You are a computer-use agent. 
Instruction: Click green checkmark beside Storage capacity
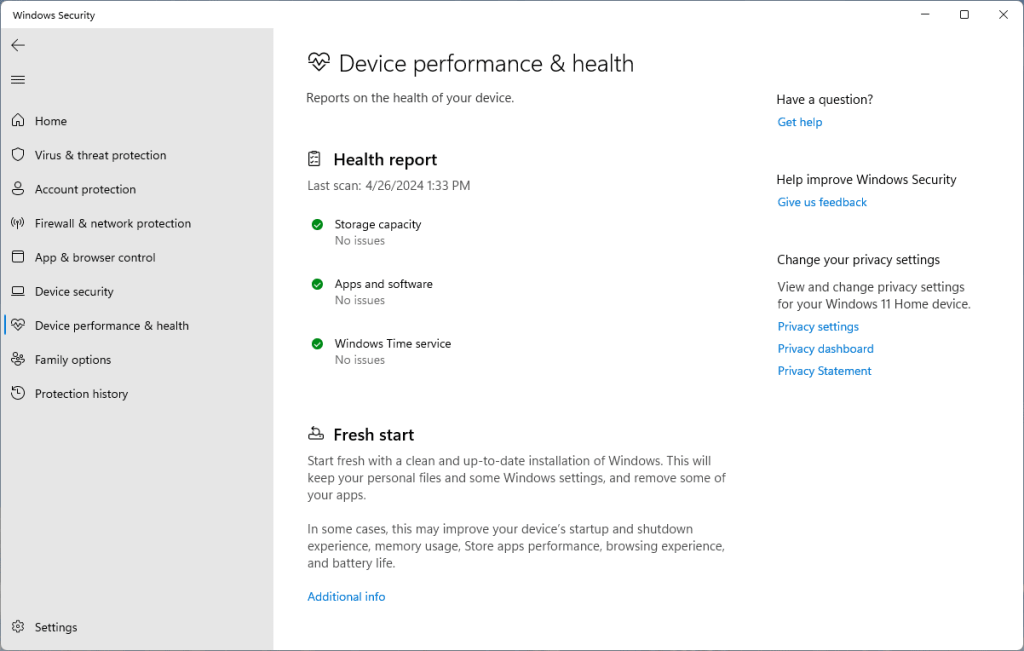317,225
